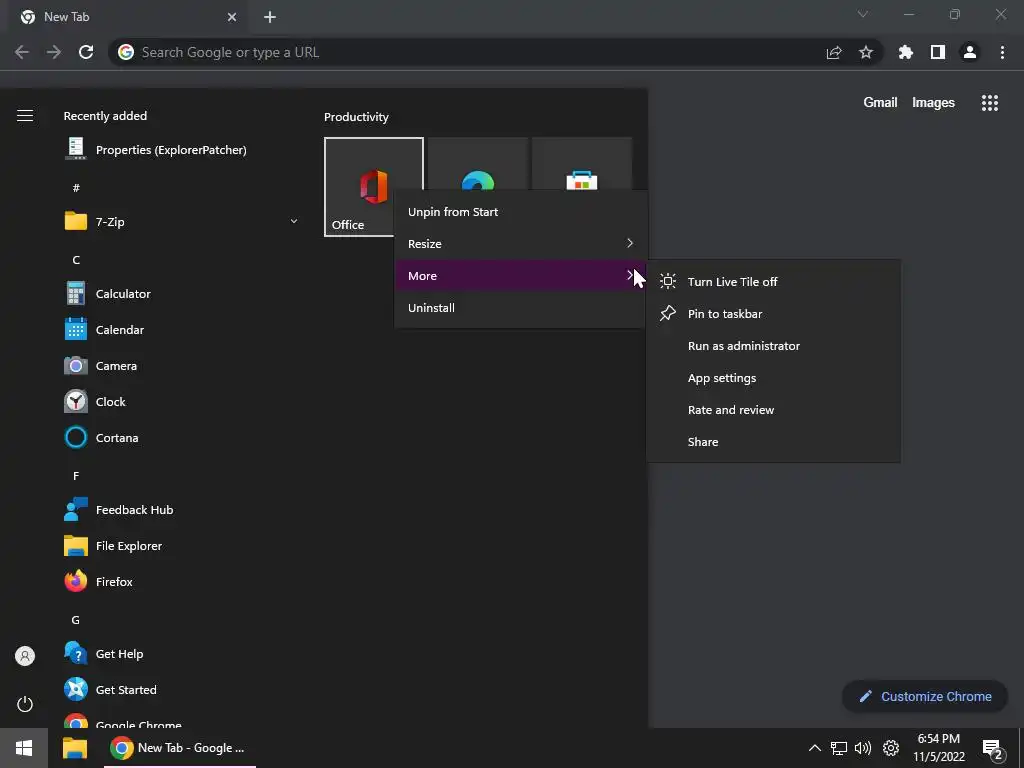Image resolution: width=1024 pixels, height=768 pixels.
Task: Show hidden tray icons chevron
Action: (814, 748)
